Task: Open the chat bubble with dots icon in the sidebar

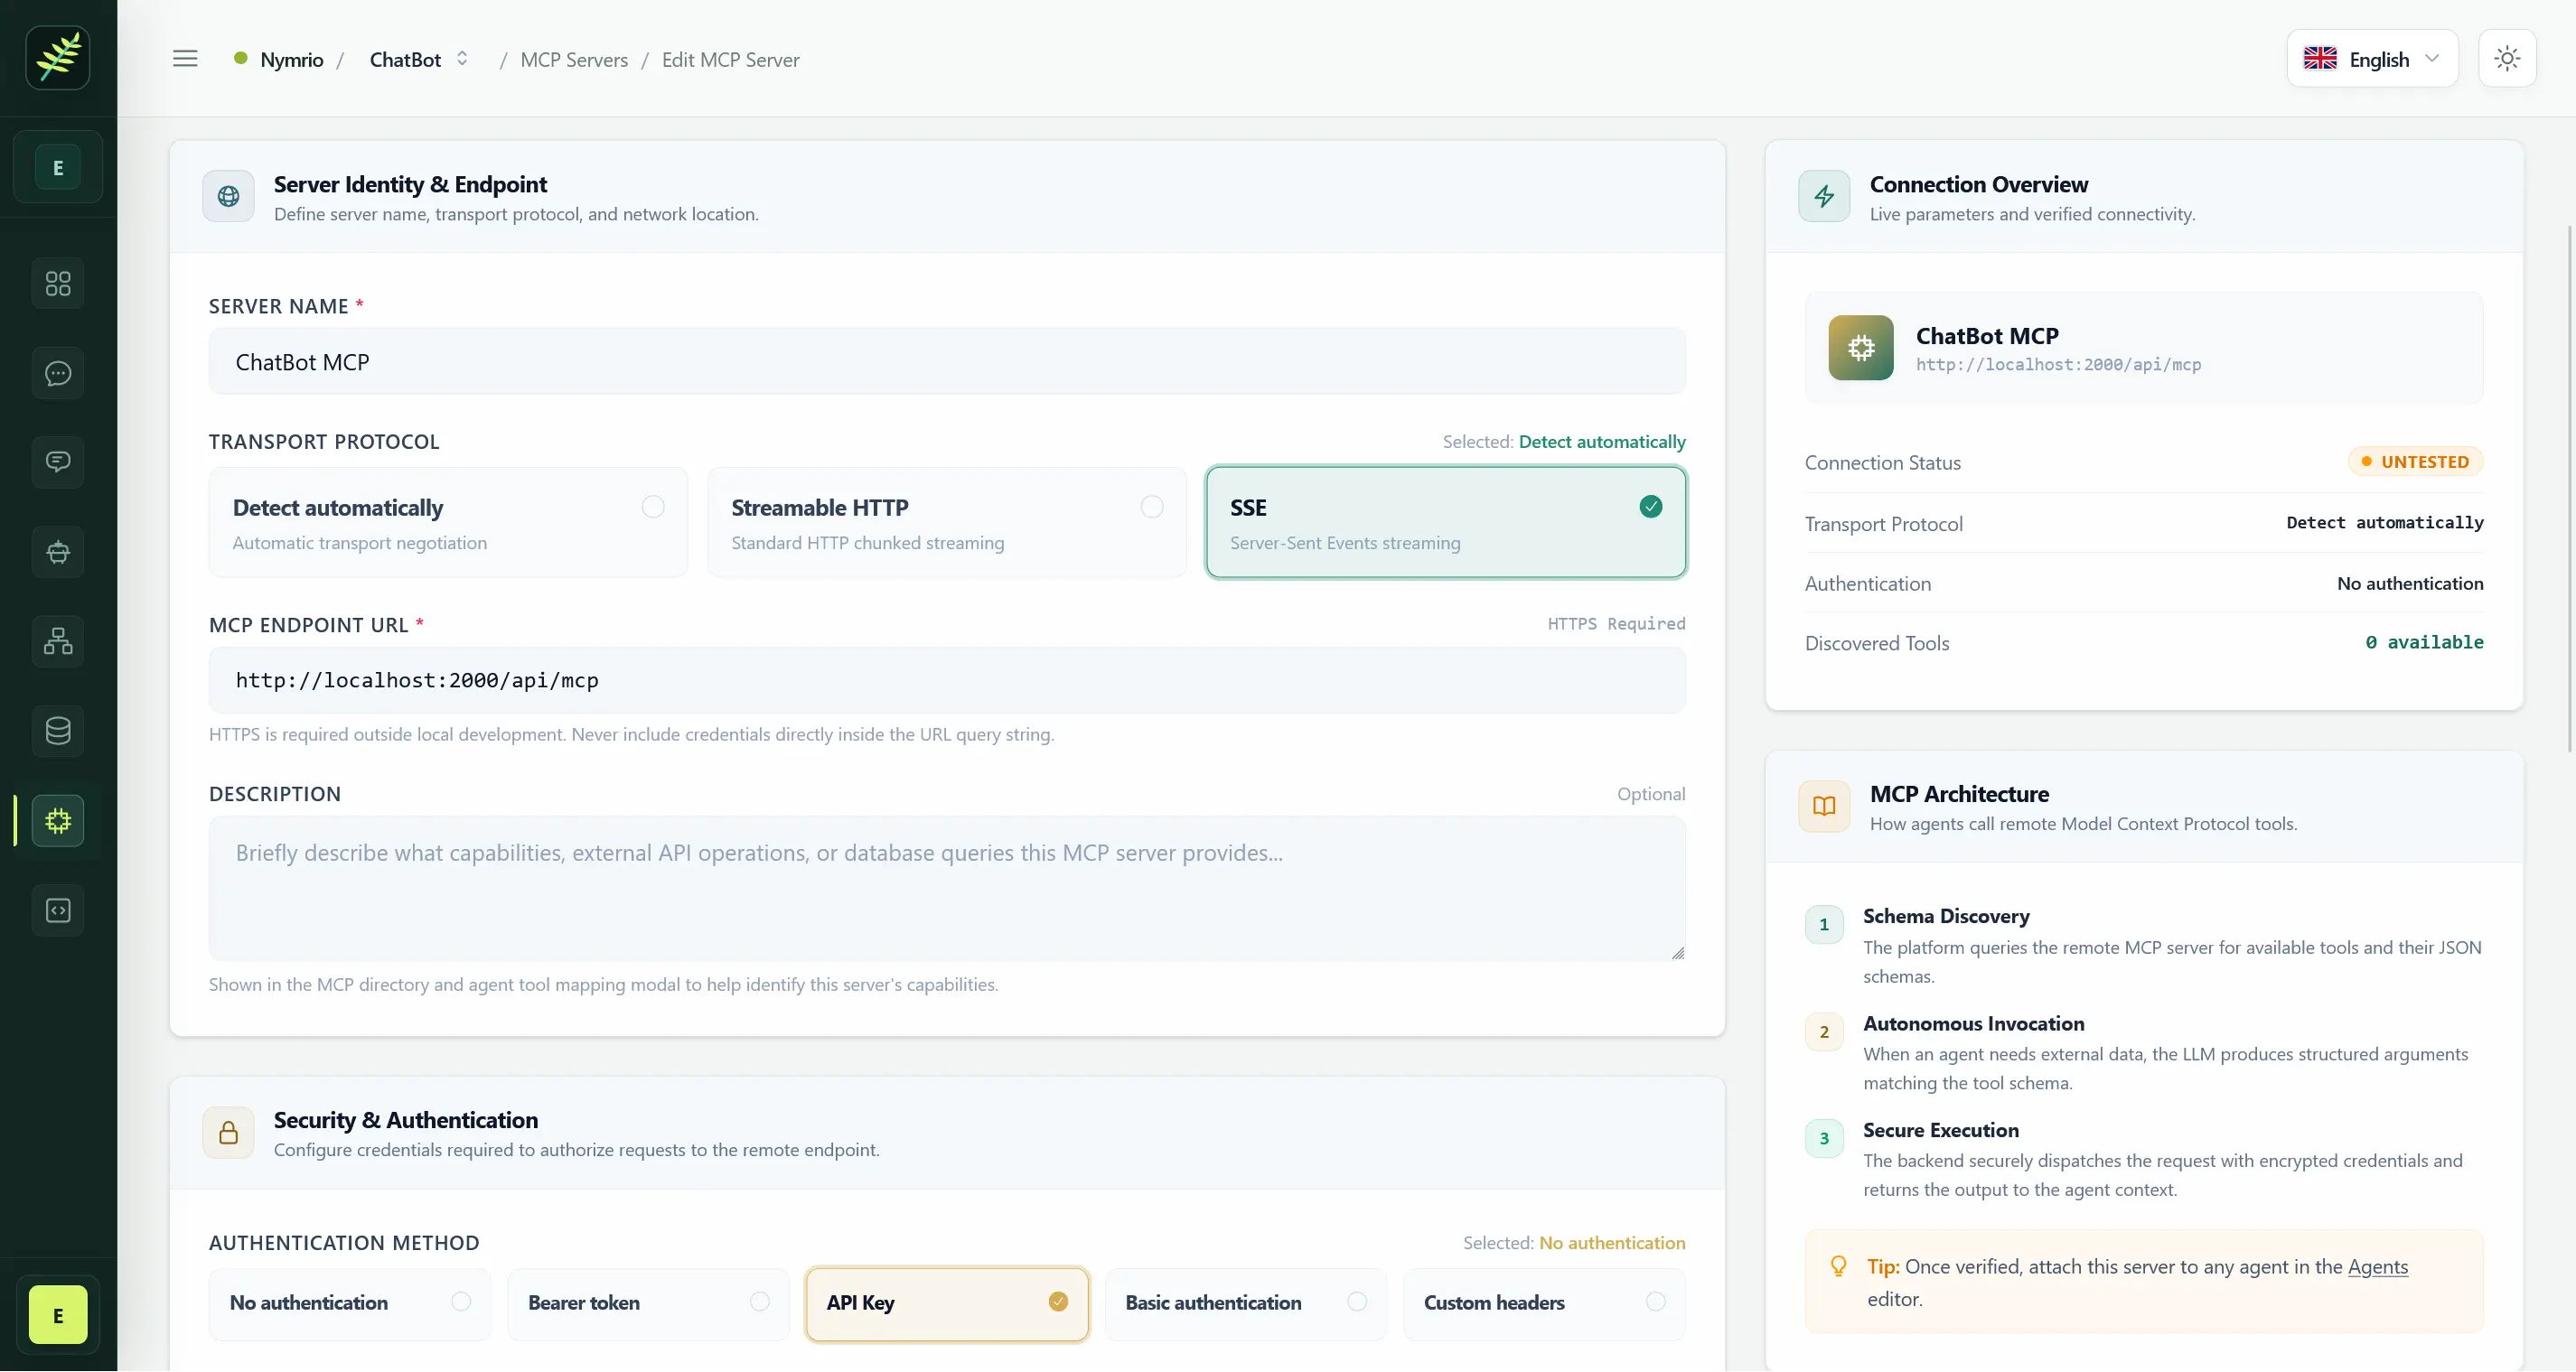Action: coord(58,374)
